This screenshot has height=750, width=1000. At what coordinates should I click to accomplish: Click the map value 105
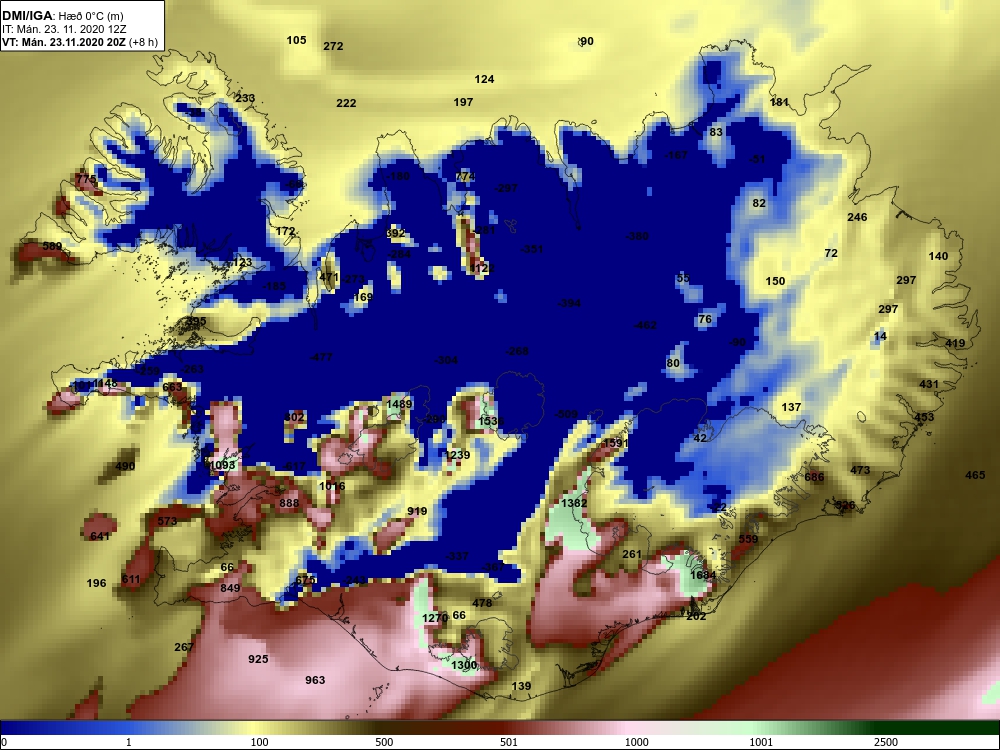[296, 40]
